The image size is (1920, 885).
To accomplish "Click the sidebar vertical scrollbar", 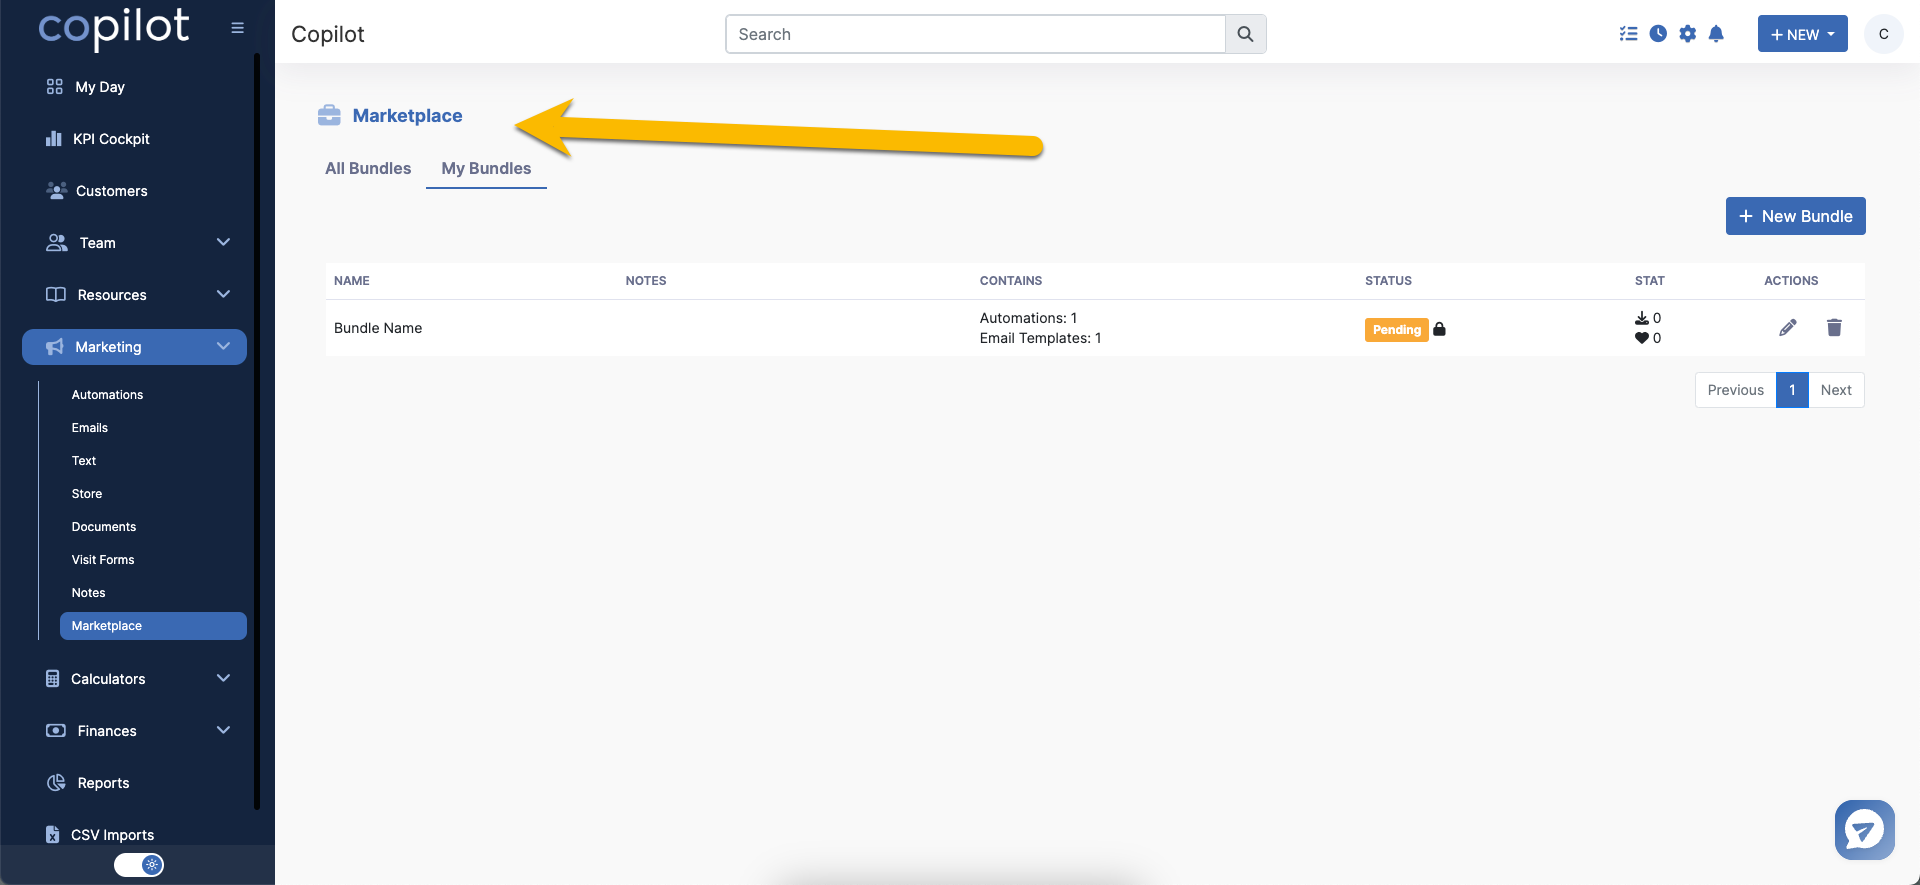I will 257,430.
